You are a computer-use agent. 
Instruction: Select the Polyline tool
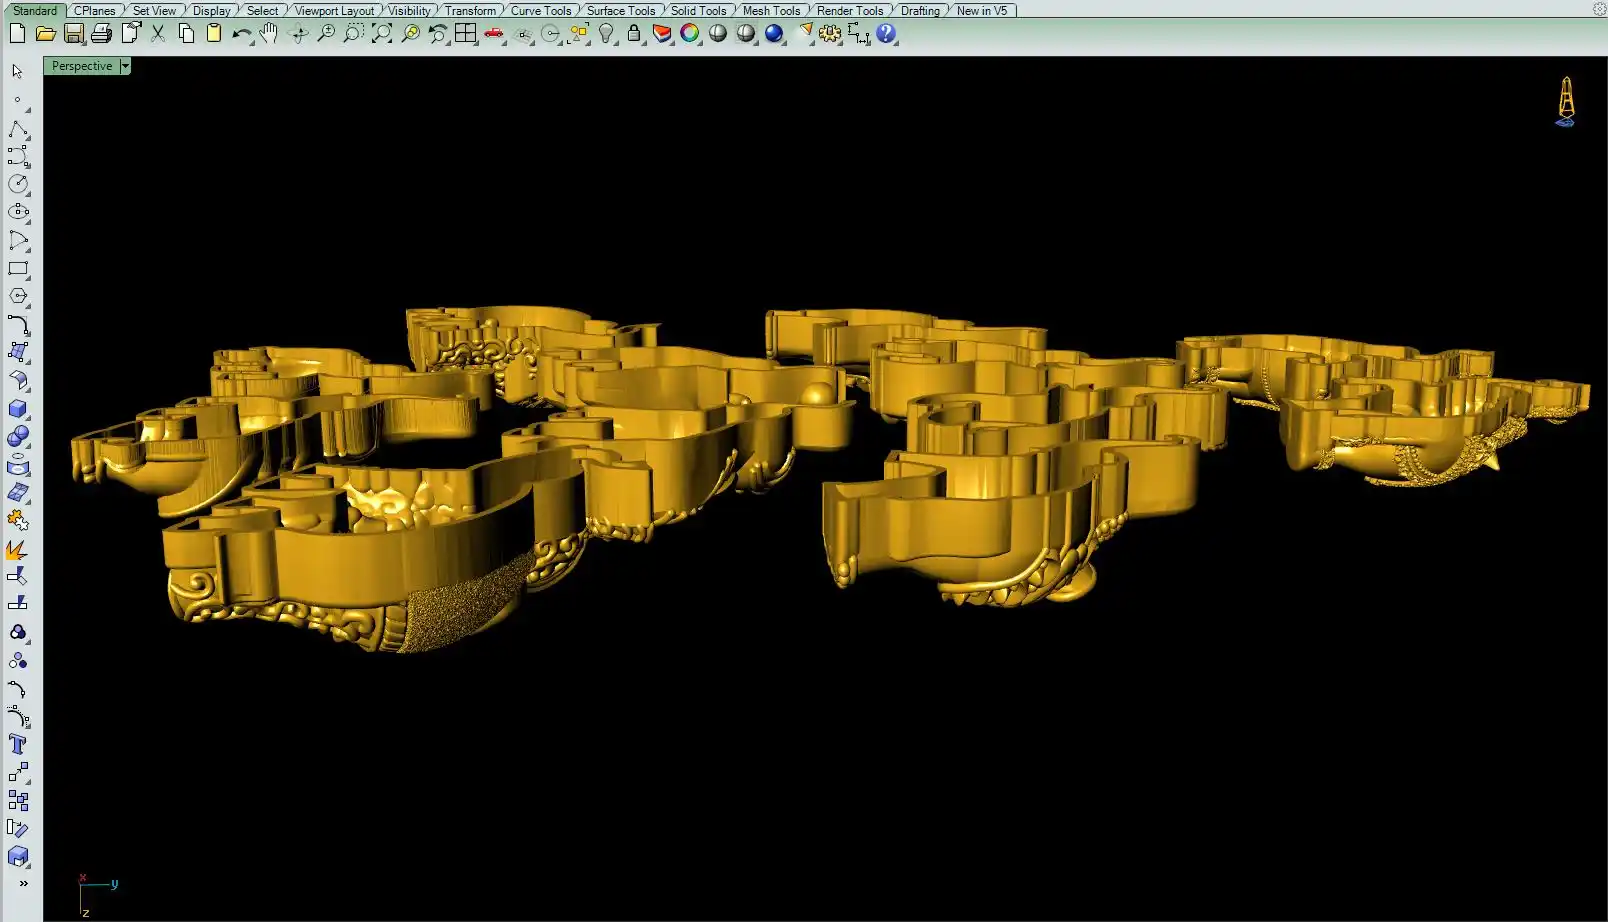(x=18, y=130)
